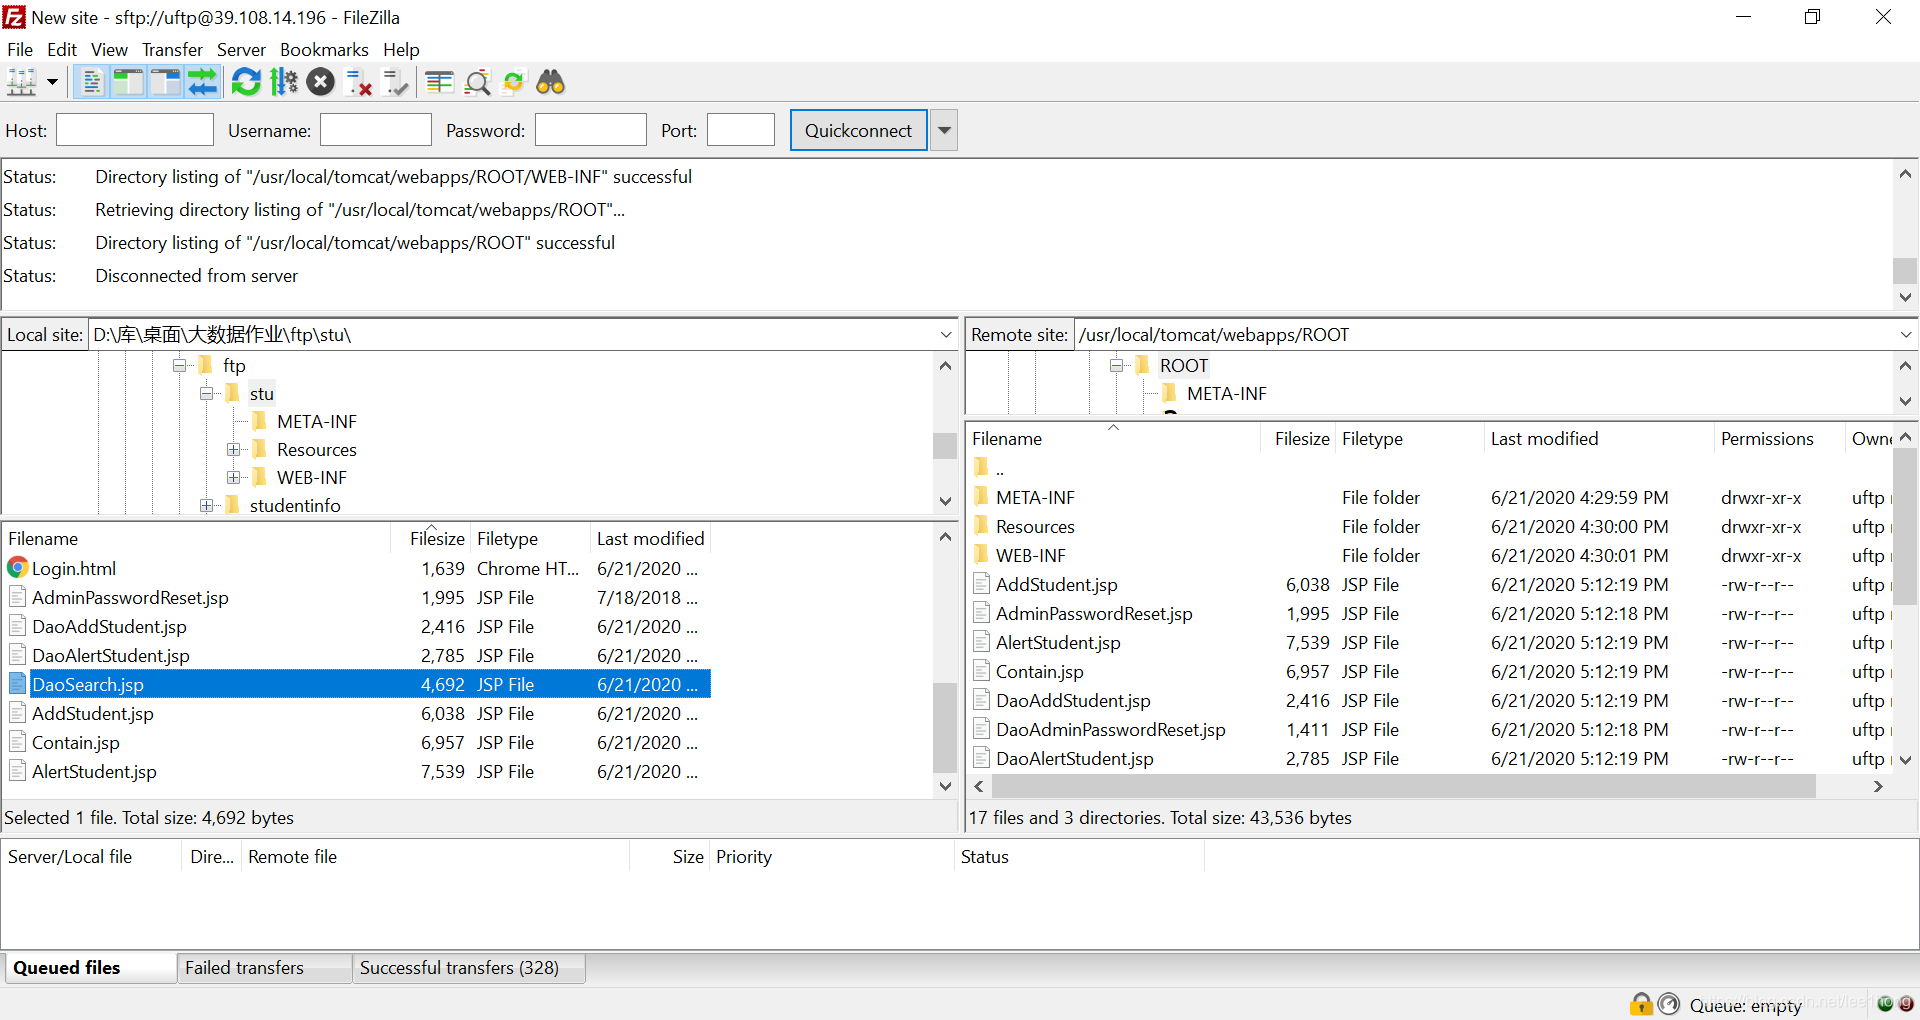Click the Password input field
This screenshot has height=1020, width=1920.
click(x=591, y=130)
